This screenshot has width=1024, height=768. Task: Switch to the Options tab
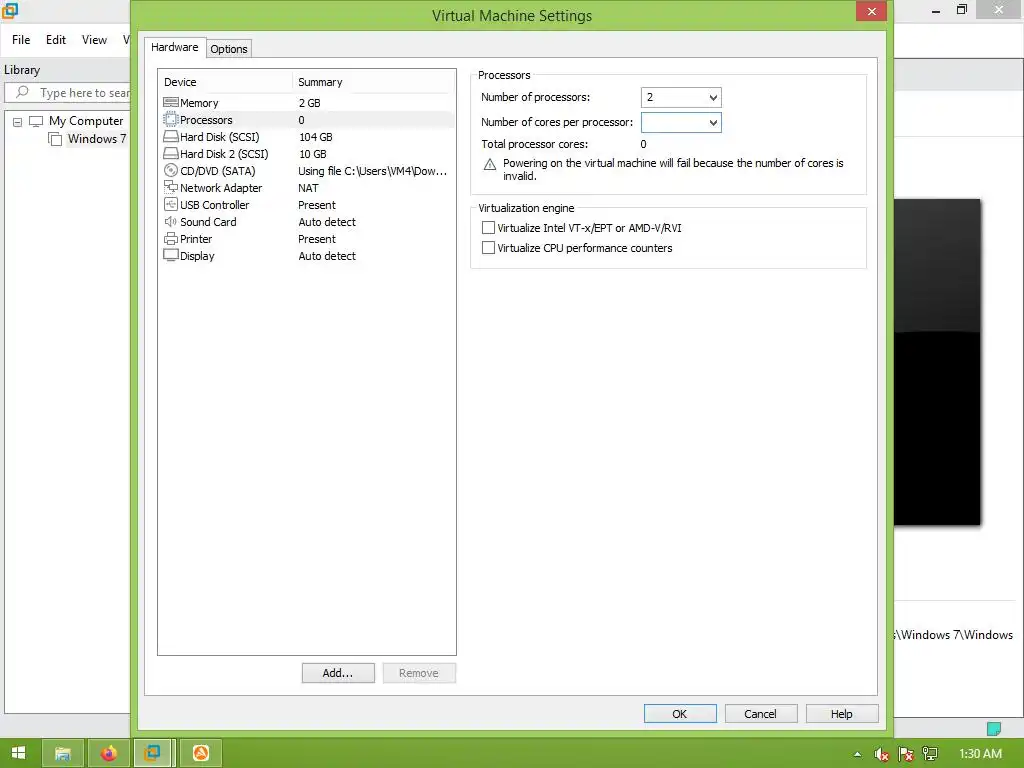tap(229, 49)
